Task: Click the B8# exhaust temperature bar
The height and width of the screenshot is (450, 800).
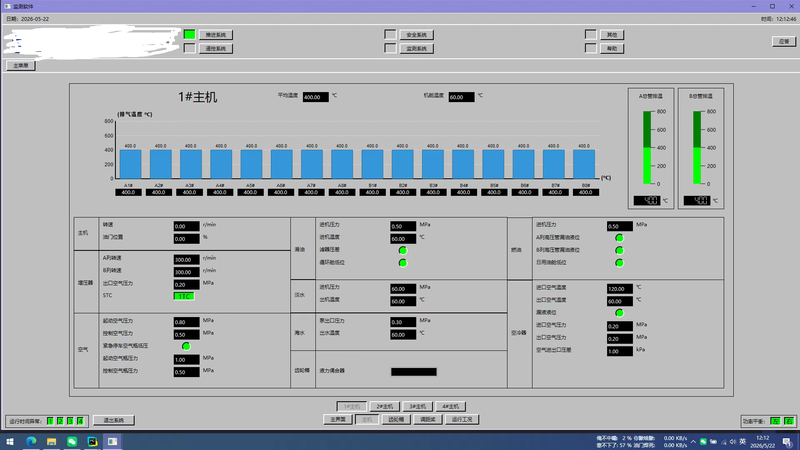Action: (x=584, y=164)
